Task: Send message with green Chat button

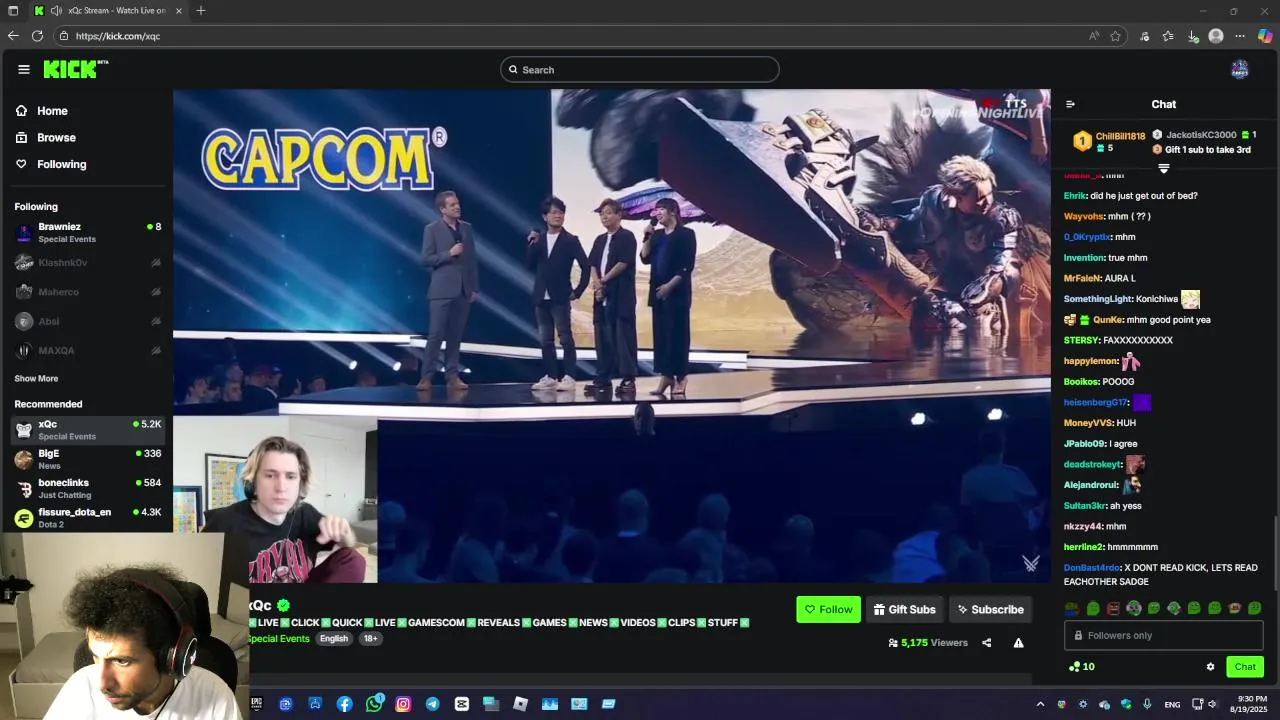Action: (x=1245, y=667)
